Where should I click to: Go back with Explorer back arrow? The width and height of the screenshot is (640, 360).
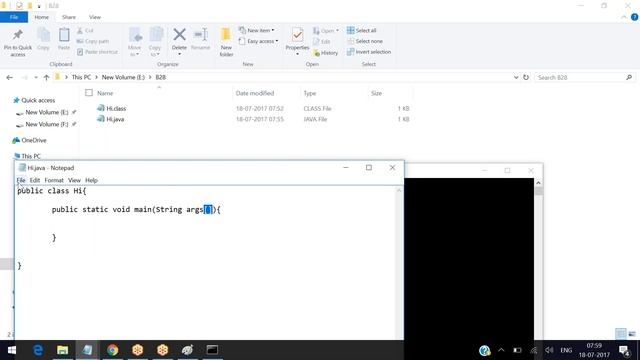point(9,77)
